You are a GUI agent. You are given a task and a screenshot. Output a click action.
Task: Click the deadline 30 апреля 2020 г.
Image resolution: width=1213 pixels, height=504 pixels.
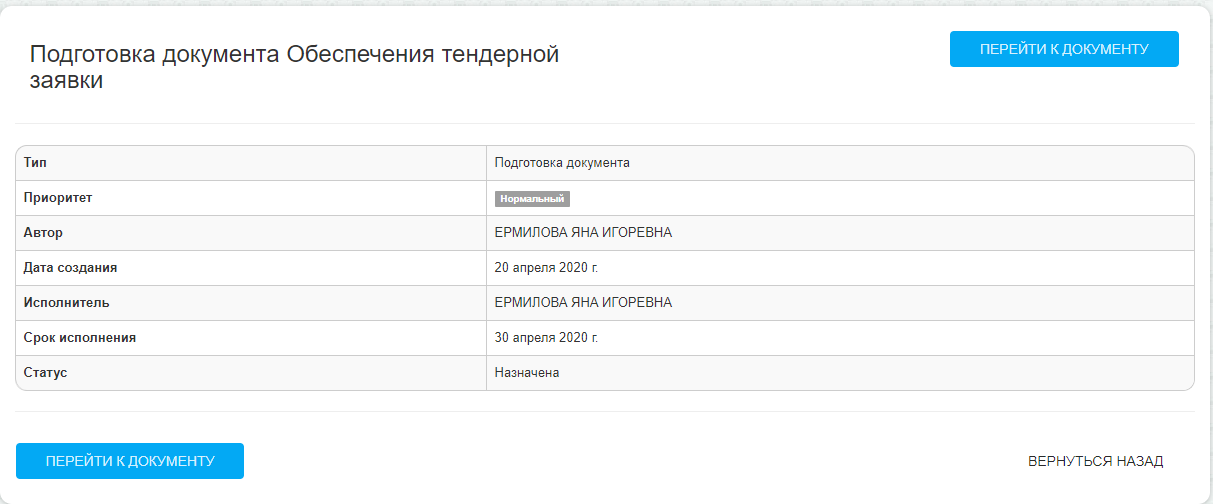(x=546, y=338)
